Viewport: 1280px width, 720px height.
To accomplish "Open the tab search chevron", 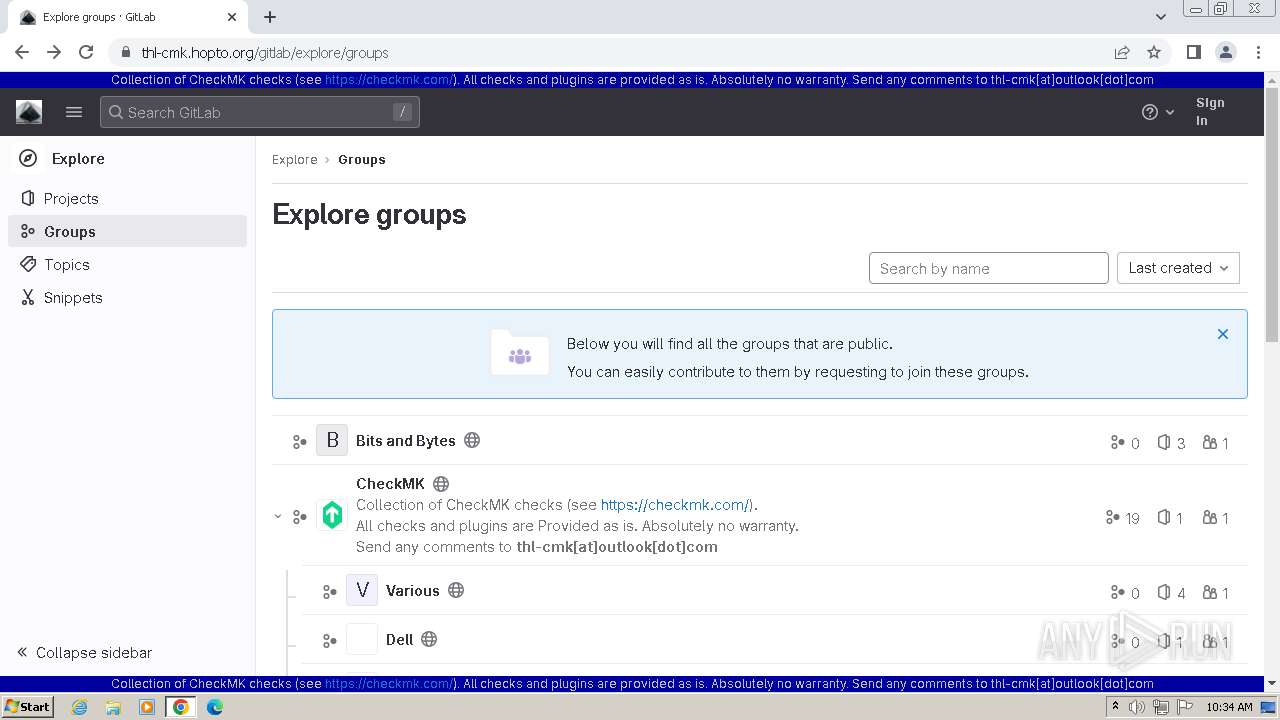I will 1160,17.
